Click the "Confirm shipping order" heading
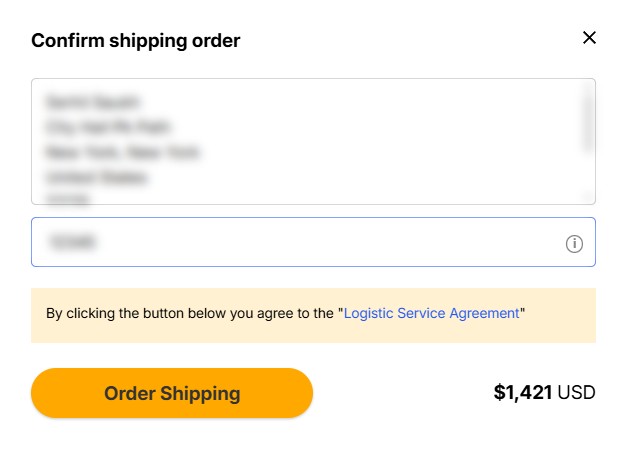Screen dimensions: 629x451 (136, 41)
